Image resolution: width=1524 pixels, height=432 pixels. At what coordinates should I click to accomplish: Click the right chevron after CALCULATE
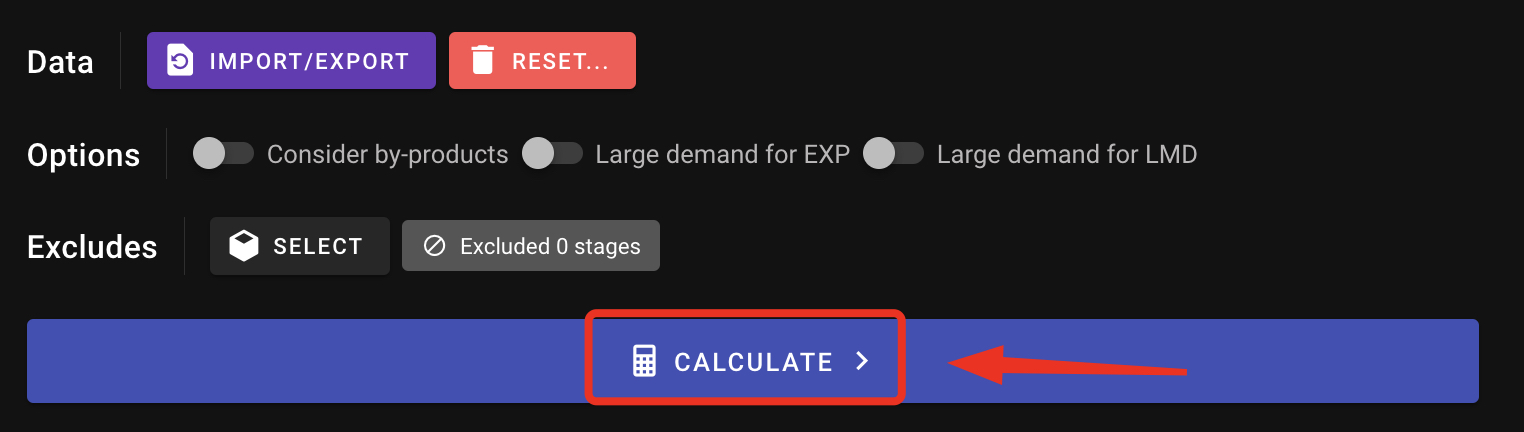point(862,361)
